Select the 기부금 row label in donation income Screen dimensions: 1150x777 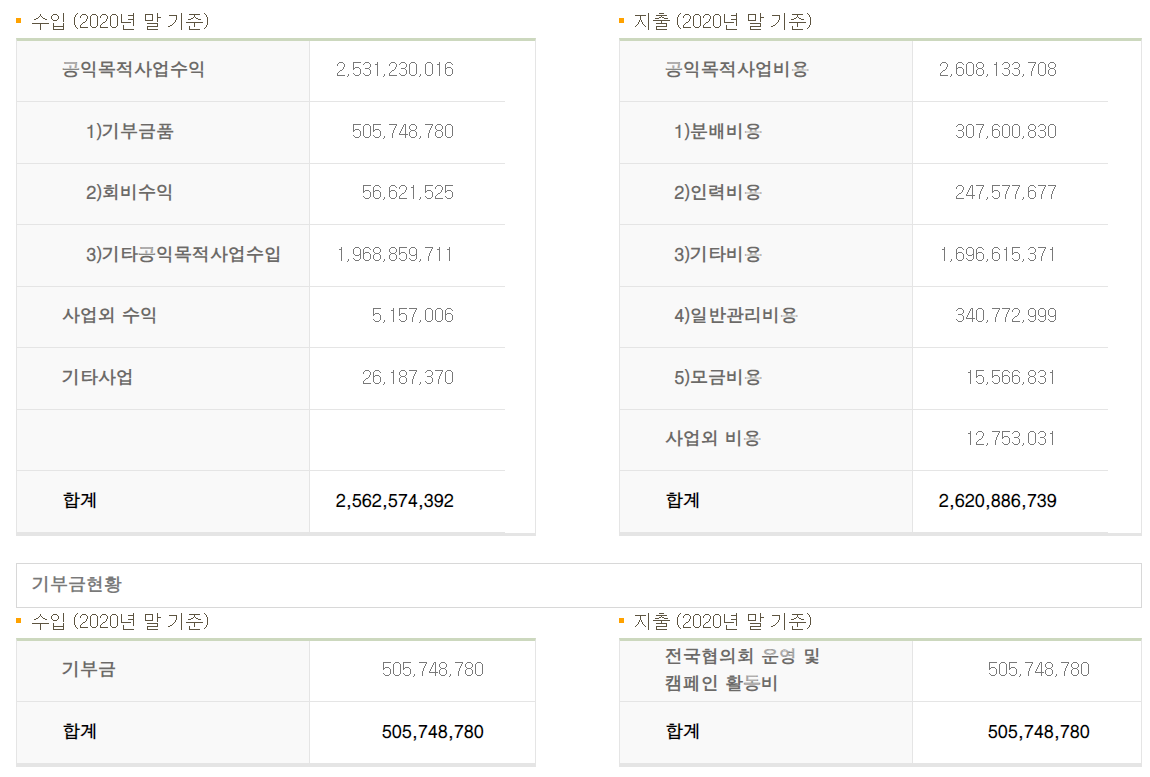88,670
